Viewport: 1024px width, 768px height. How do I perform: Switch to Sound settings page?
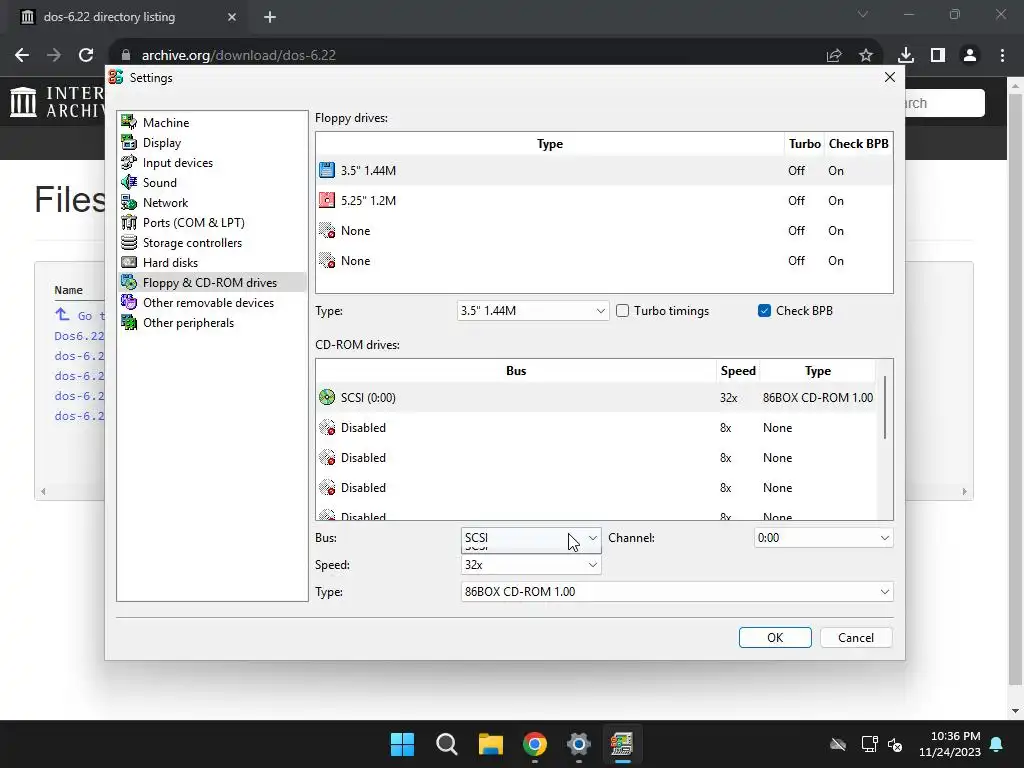coord(159,182)
